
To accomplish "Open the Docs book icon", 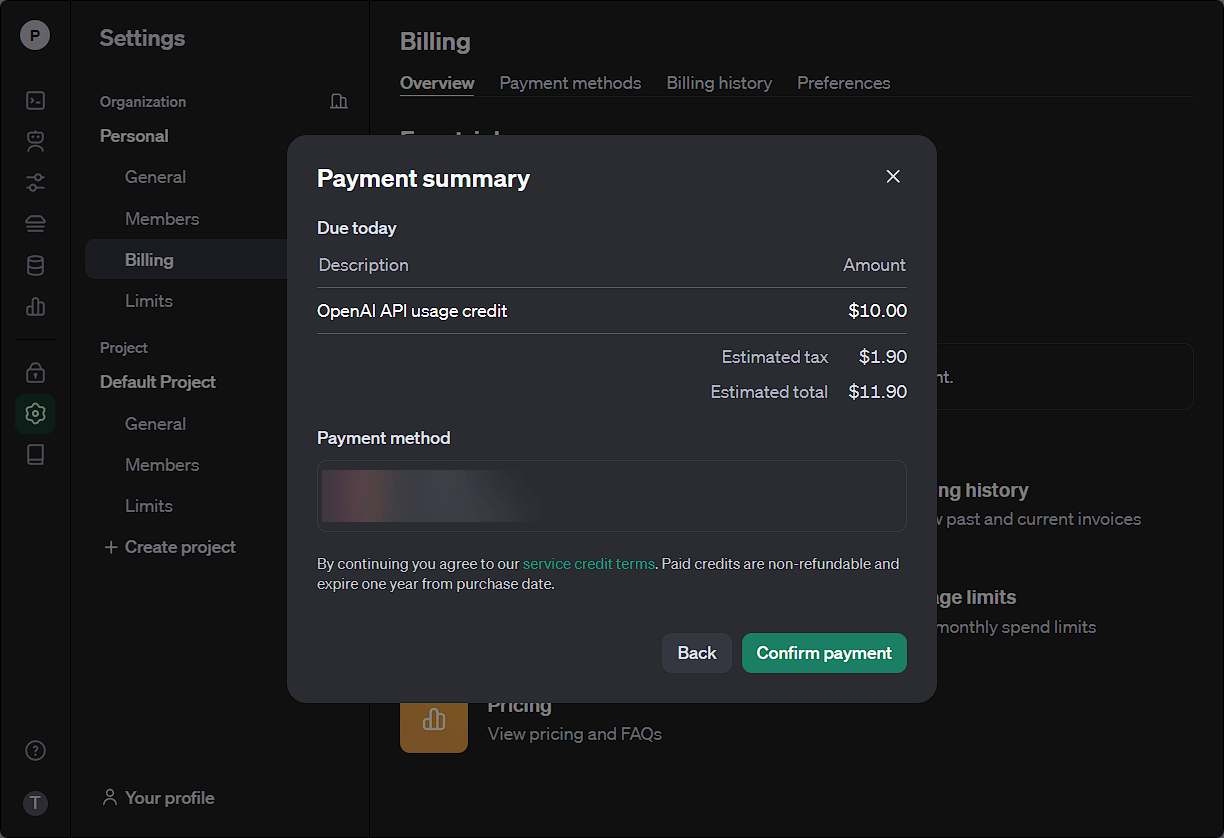I will tap(35, 455).
